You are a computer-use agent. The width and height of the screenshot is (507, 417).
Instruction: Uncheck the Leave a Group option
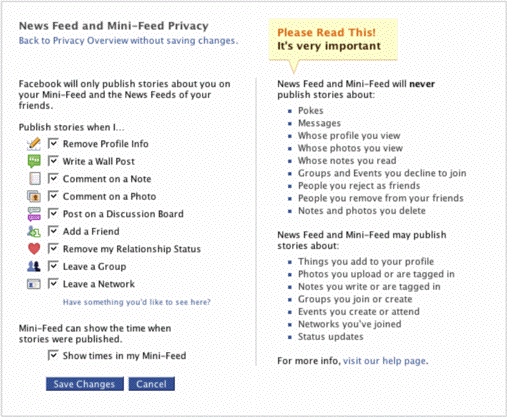click(x=53, y=266)
